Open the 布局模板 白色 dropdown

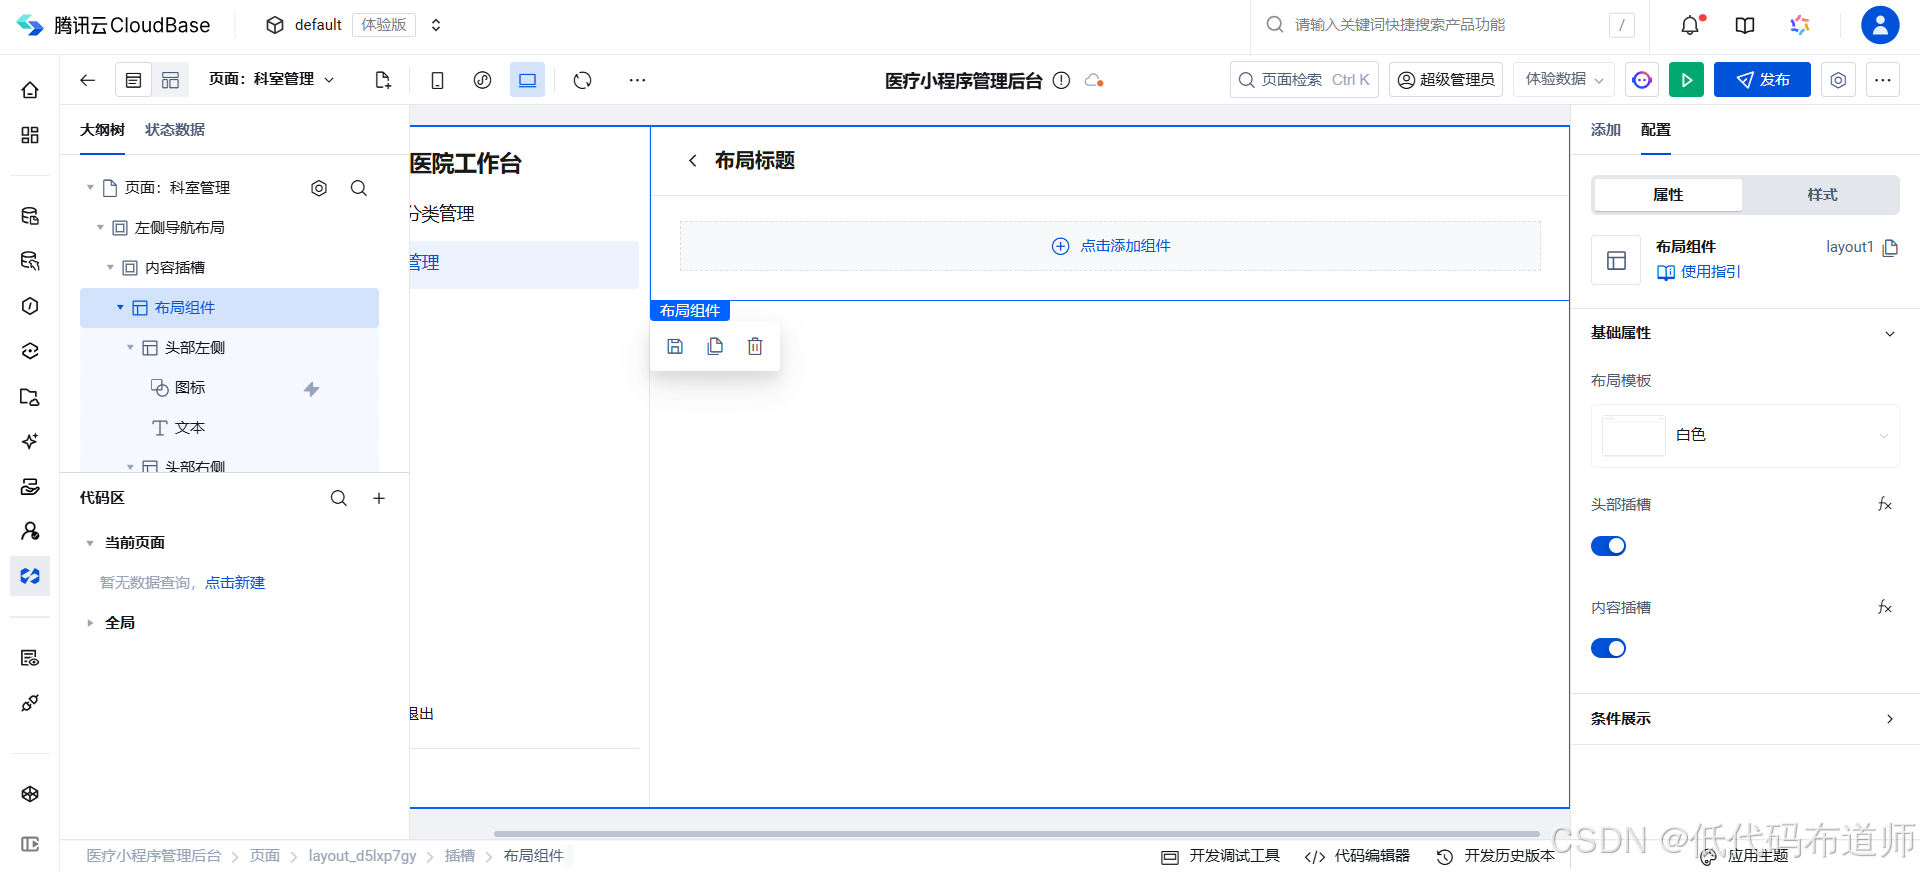pos(1745,435)
